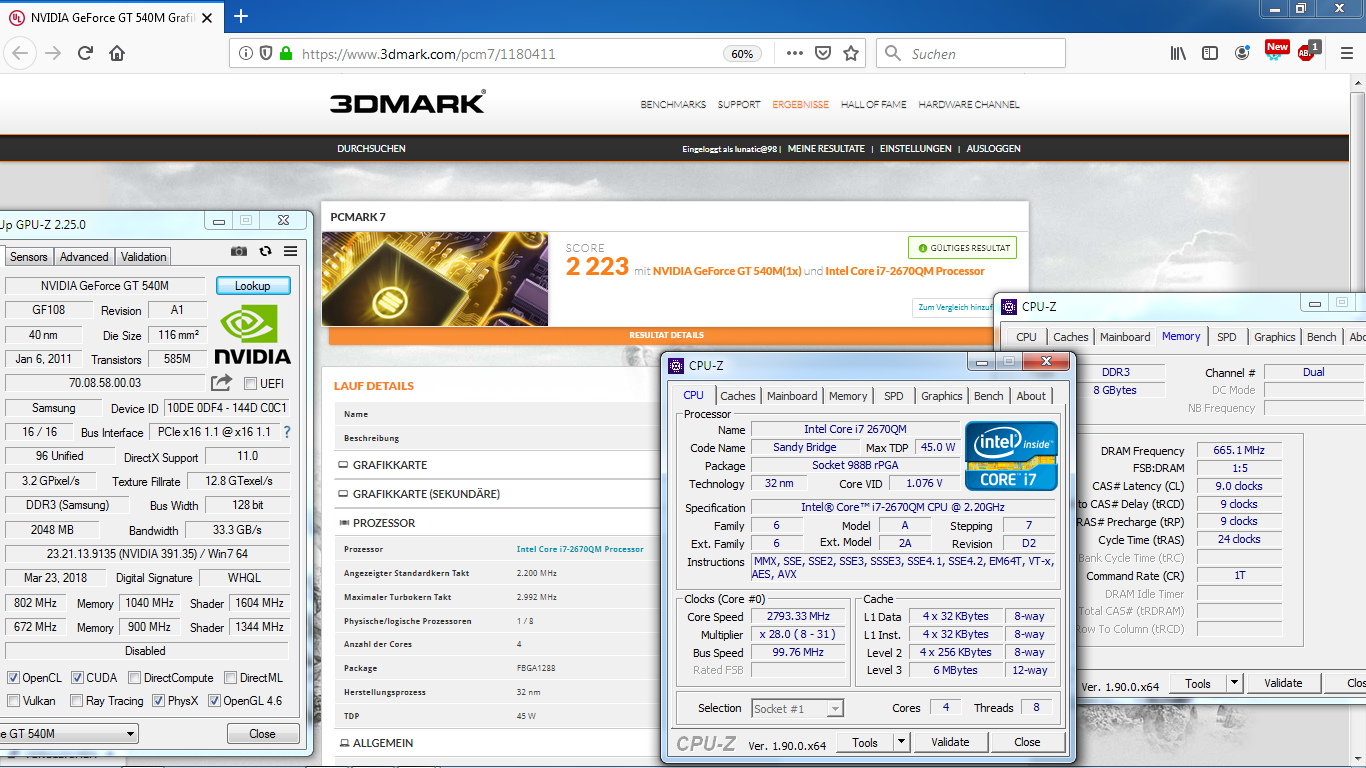Toggle Firefox sidebar view
The image size is (1366, 768).
tap(1210, 54)
